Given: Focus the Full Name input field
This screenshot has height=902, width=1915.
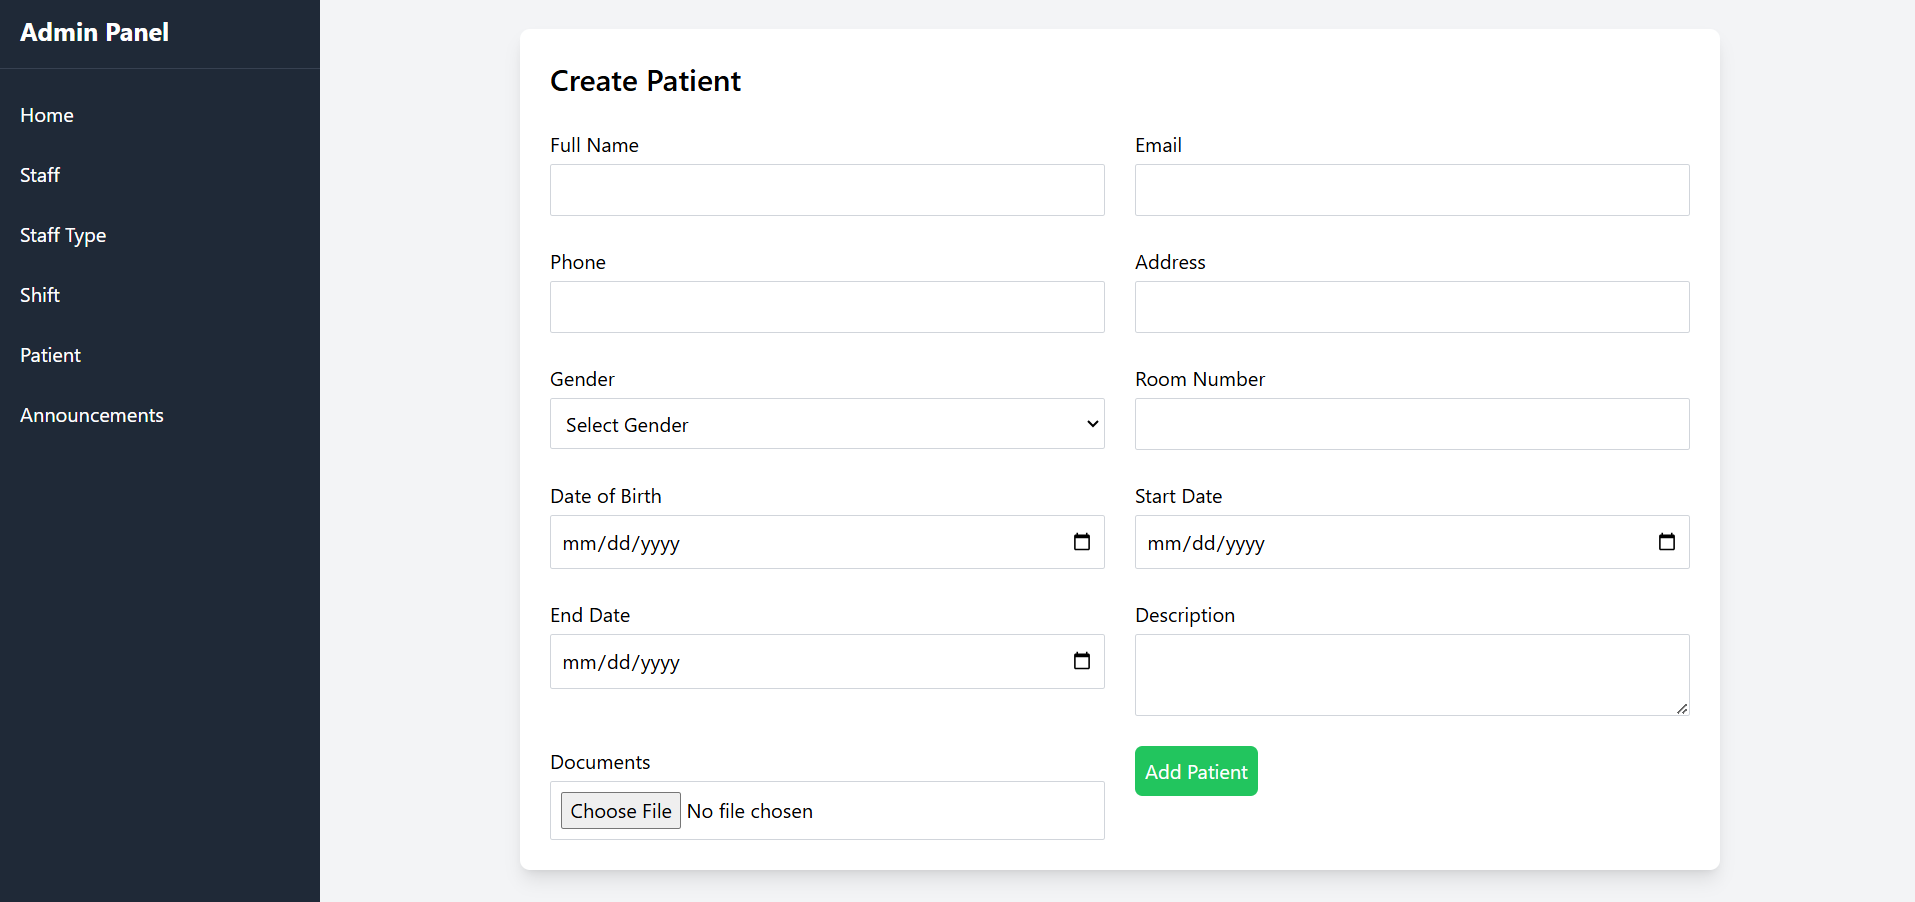Looking at the screenshot, I should (x=826, y=190).
